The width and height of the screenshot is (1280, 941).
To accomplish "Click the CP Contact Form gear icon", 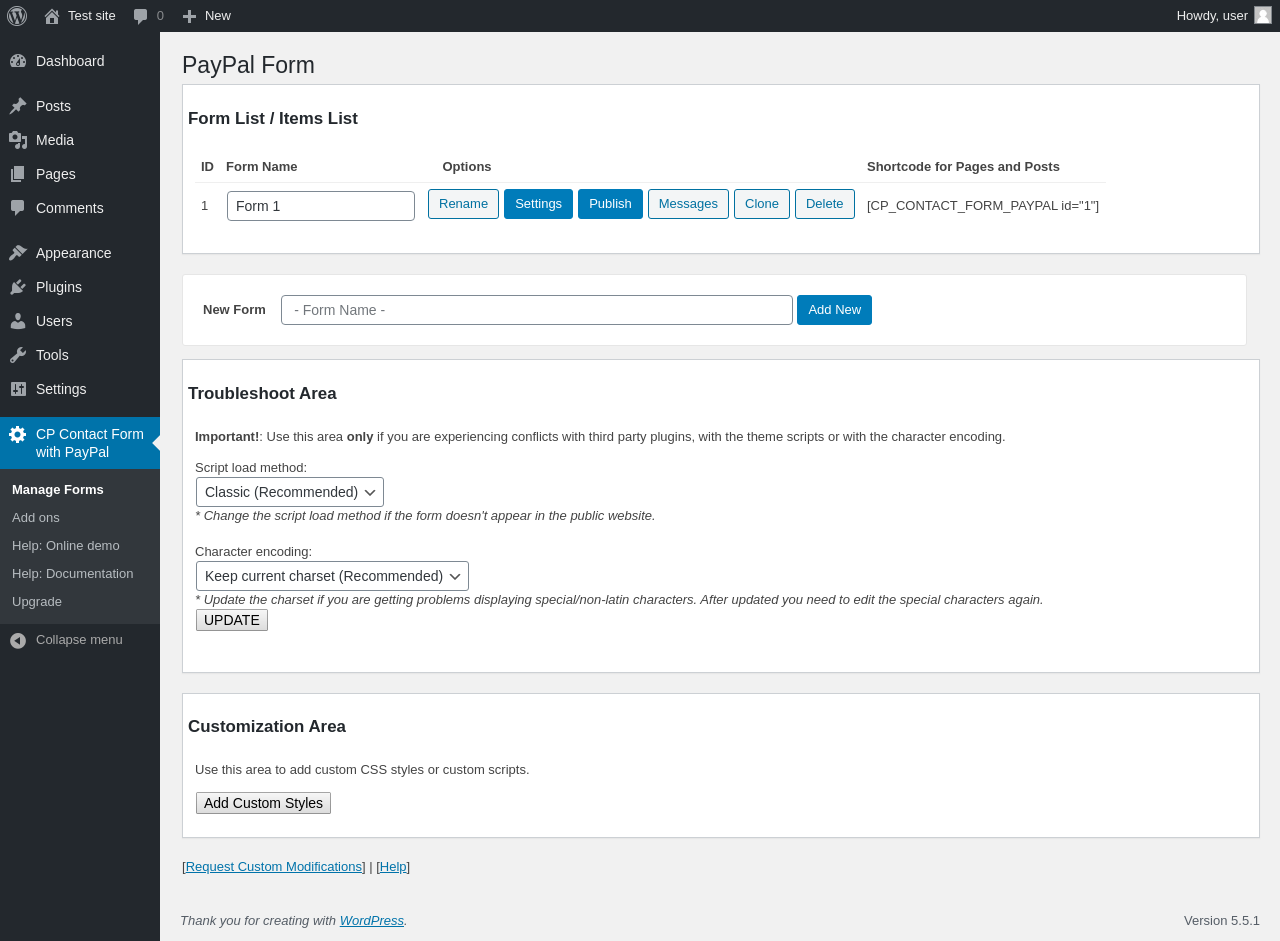I will click(18, 434).
